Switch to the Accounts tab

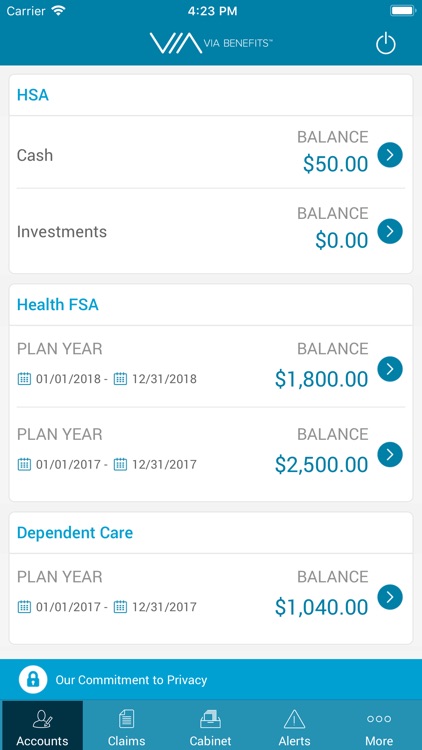click(x=42, y=725)
